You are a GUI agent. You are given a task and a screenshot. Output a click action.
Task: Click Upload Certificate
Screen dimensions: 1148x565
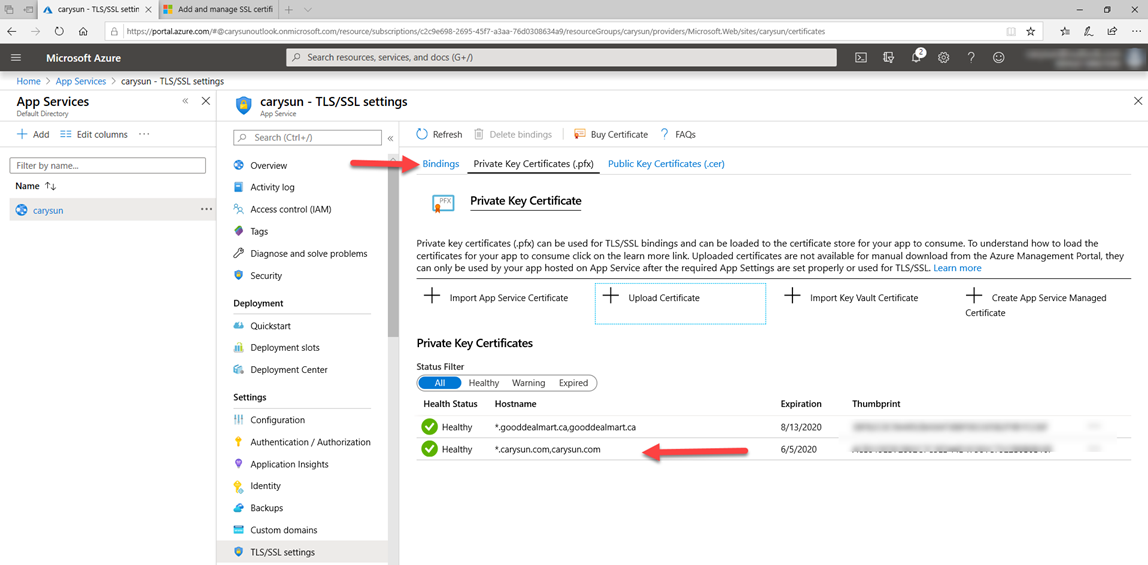680,303
